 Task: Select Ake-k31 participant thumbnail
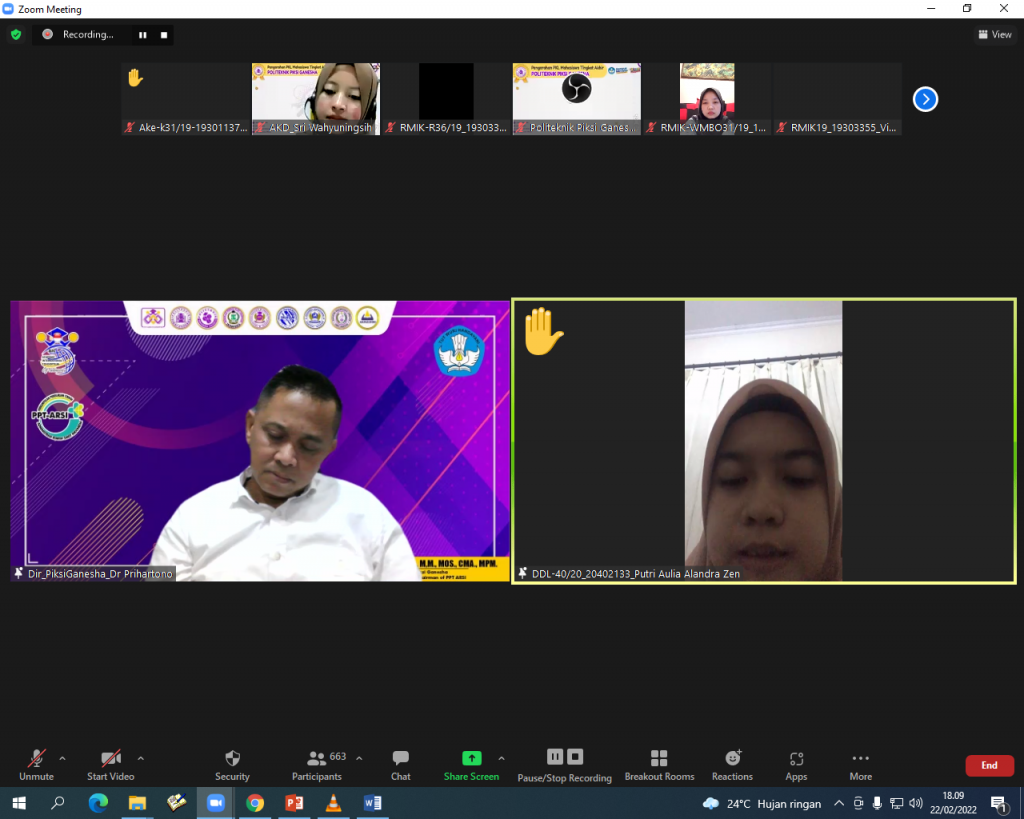click(x=185, y=99)
